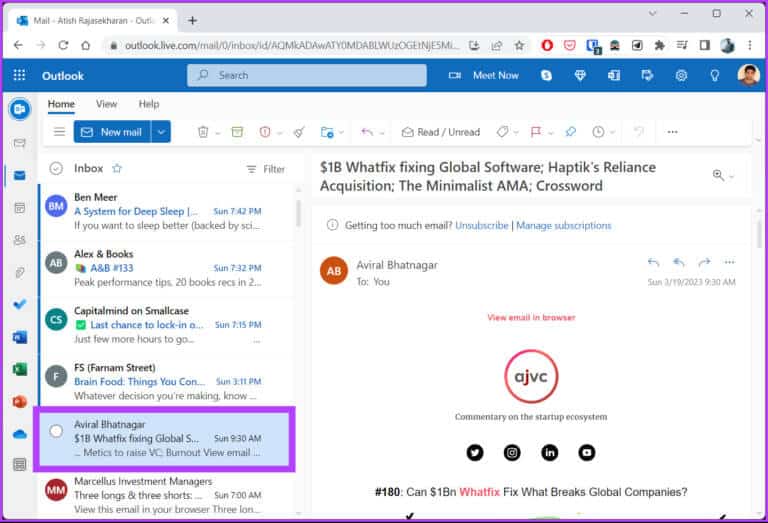
Task: Open the Alex & Books A&B #133 email
Action: pyautogui.click(x=167, y=268)
